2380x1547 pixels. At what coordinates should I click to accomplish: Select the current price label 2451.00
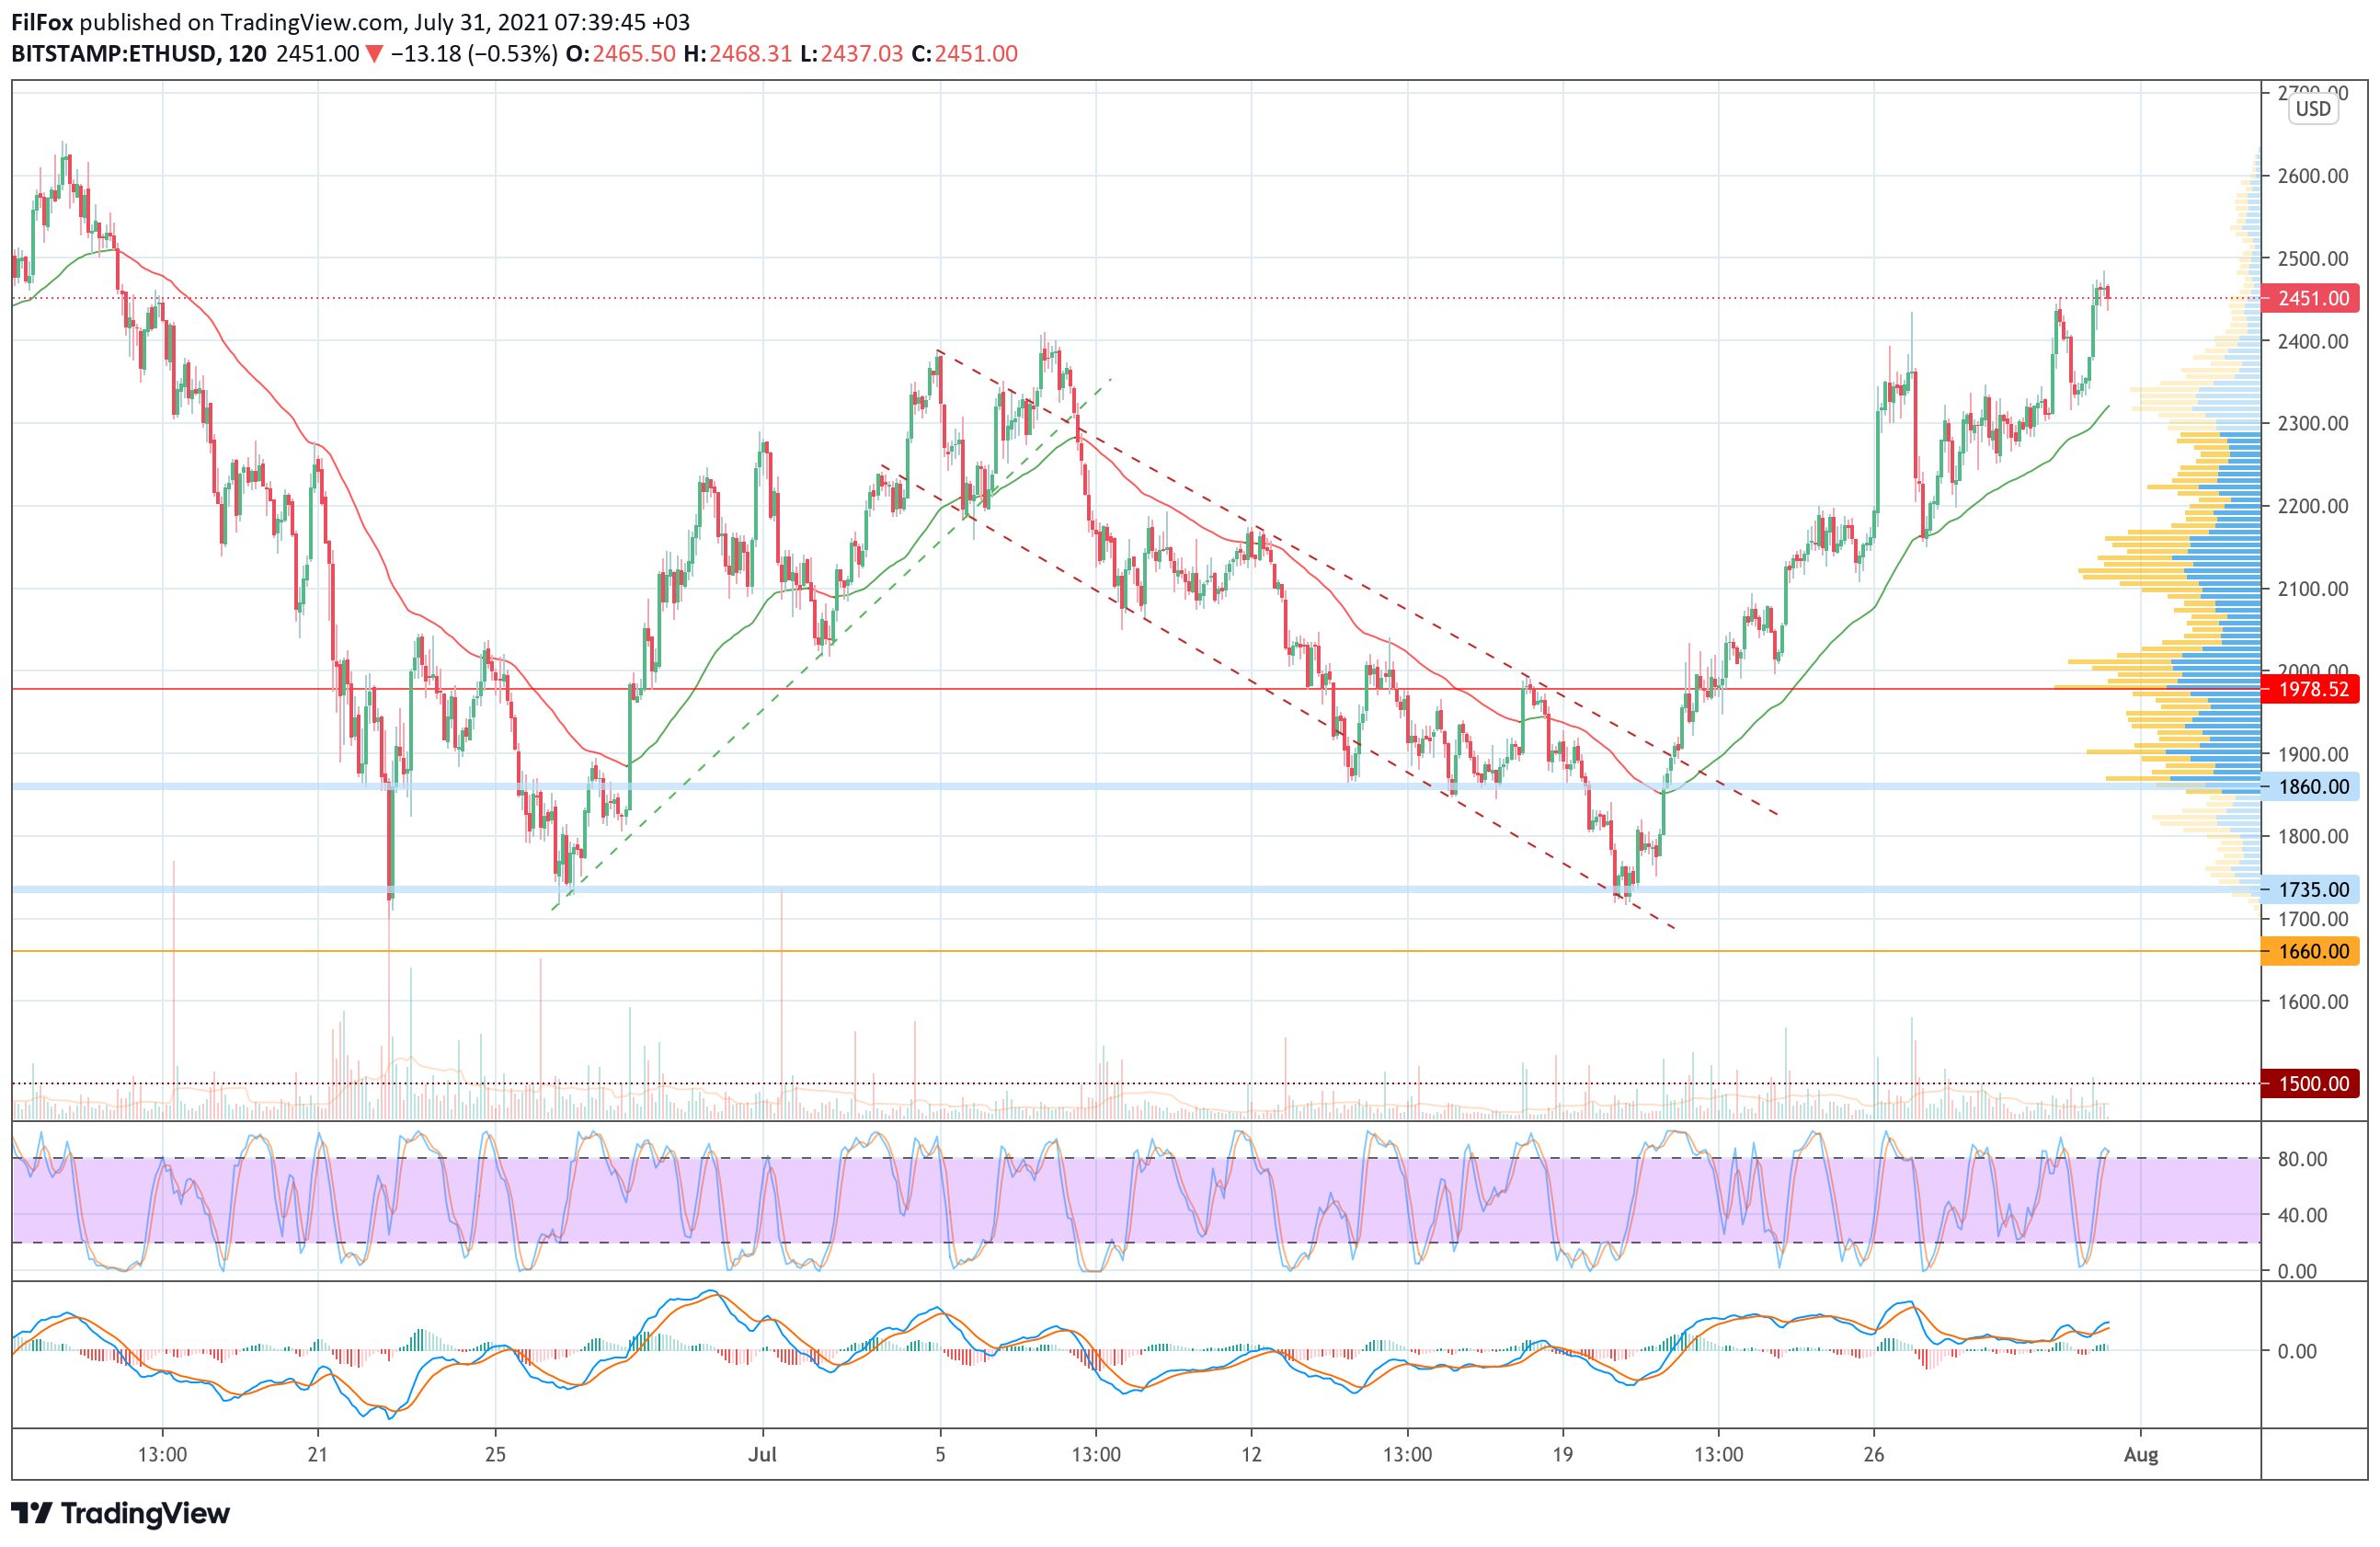[x=2312, y=298]
